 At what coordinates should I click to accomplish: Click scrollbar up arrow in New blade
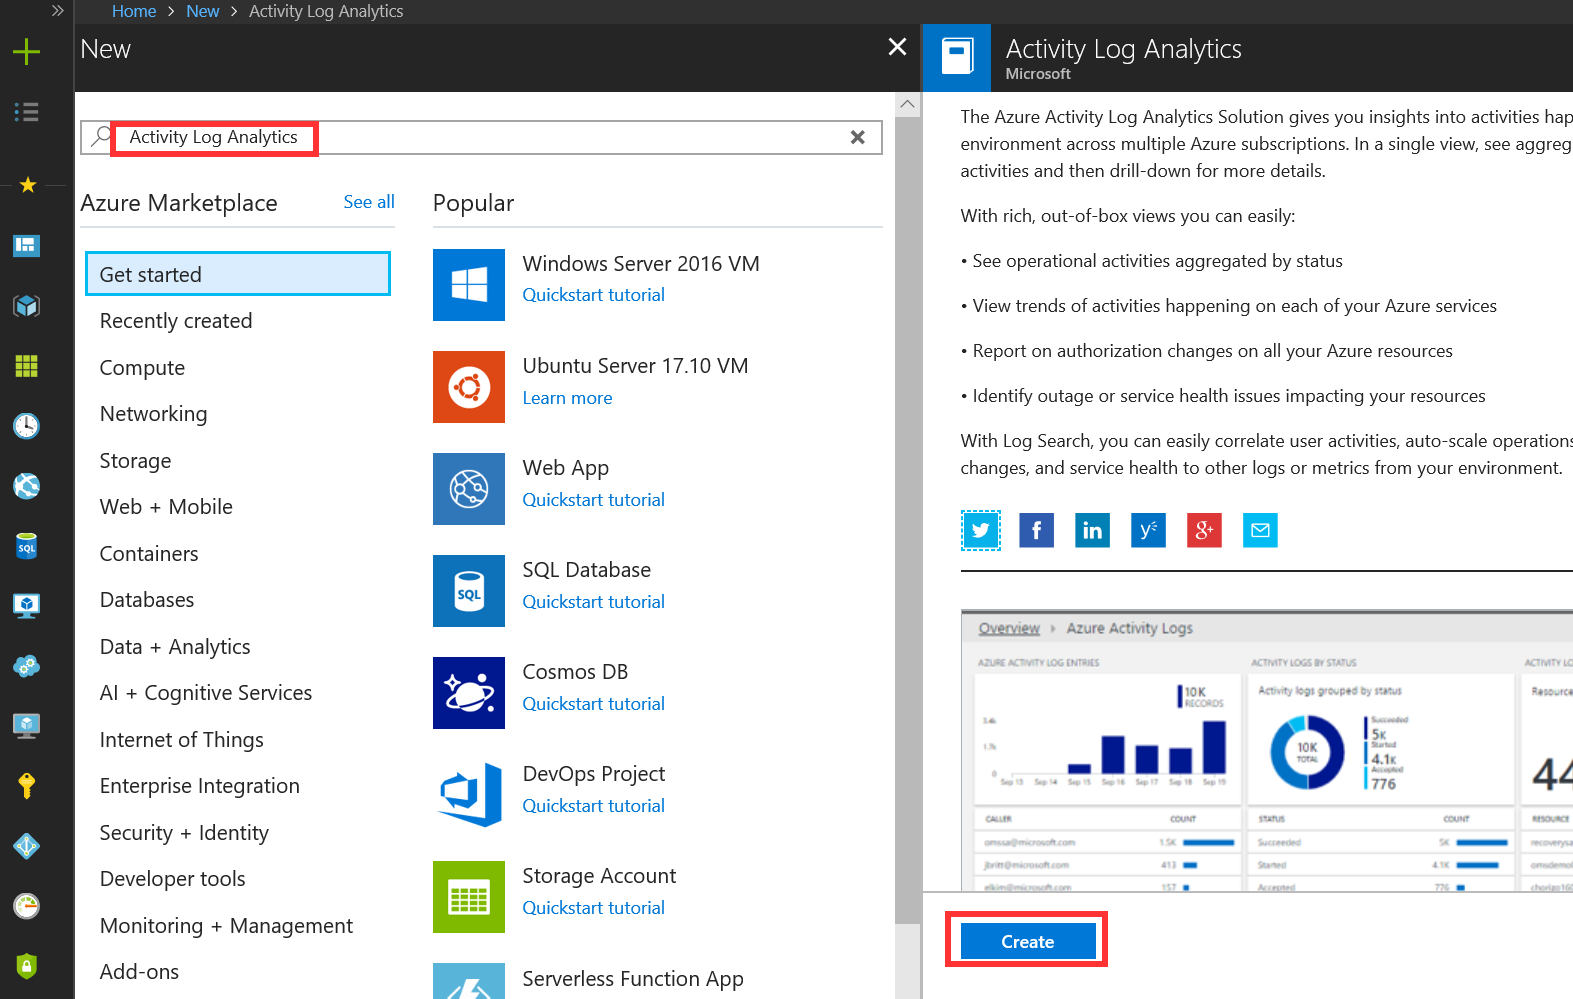point(907,104)
